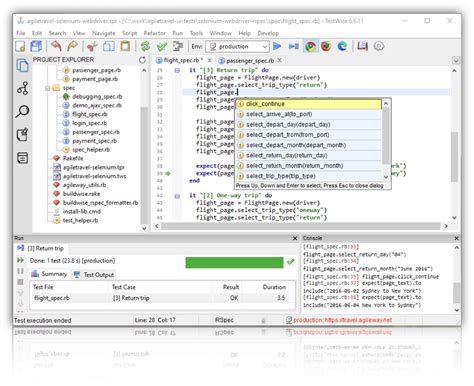
Task: Click the editor horizontal scrollbar
Action: point(301,226)
